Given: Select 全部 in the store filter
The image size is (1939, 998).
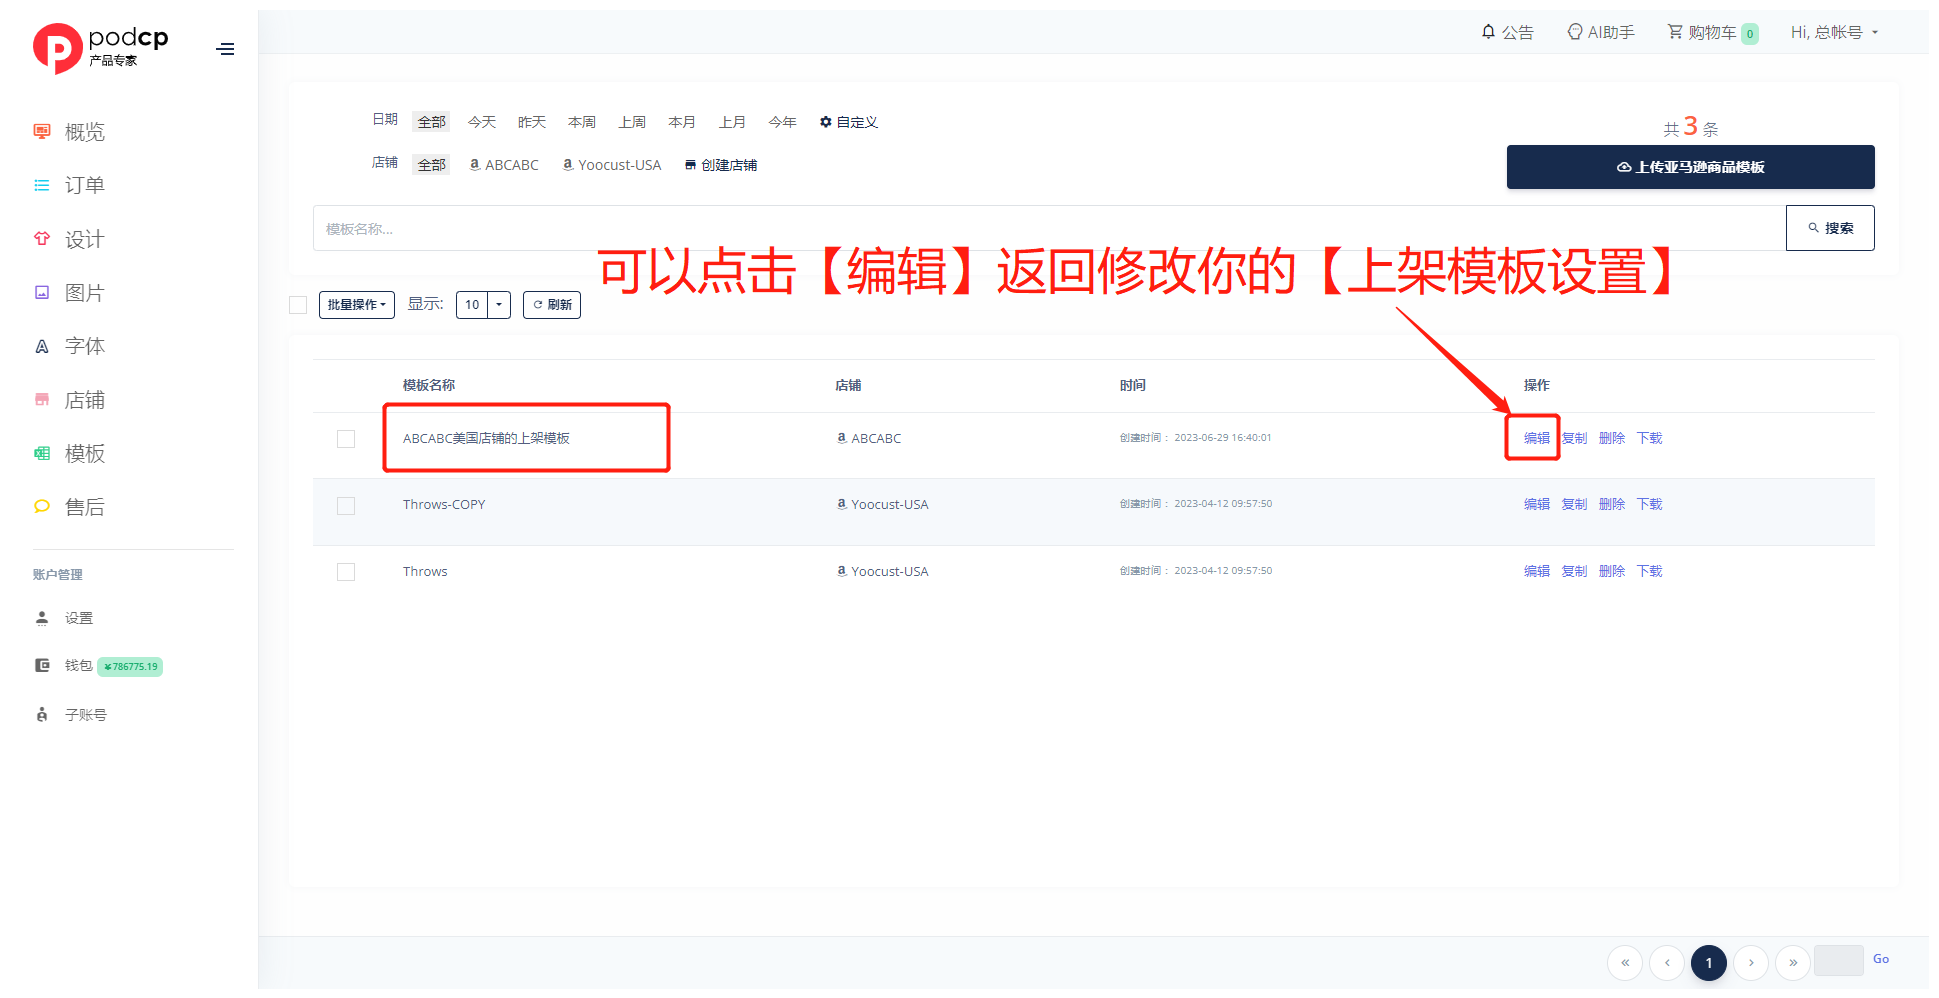Looking at the screenshot, I should [432, 165].
